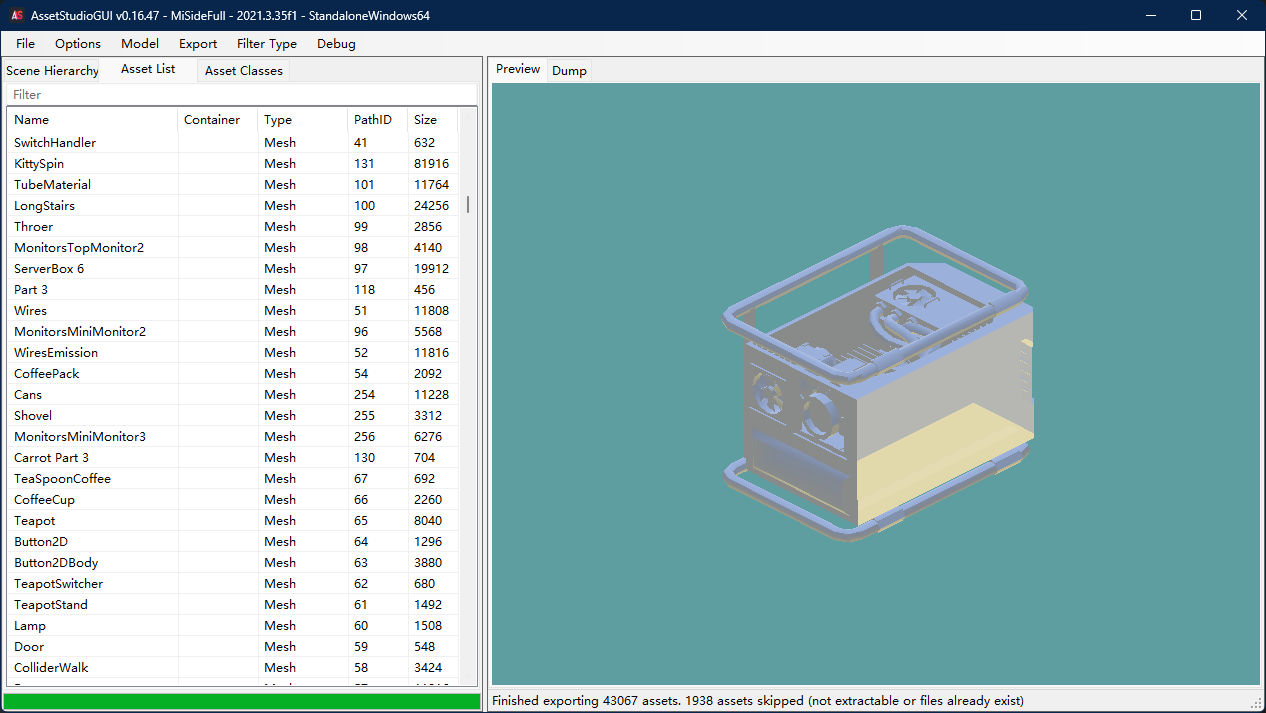Screen dimensions: 1266x713
Task: Open the Model menu
Action: click(x=139, y=43)
